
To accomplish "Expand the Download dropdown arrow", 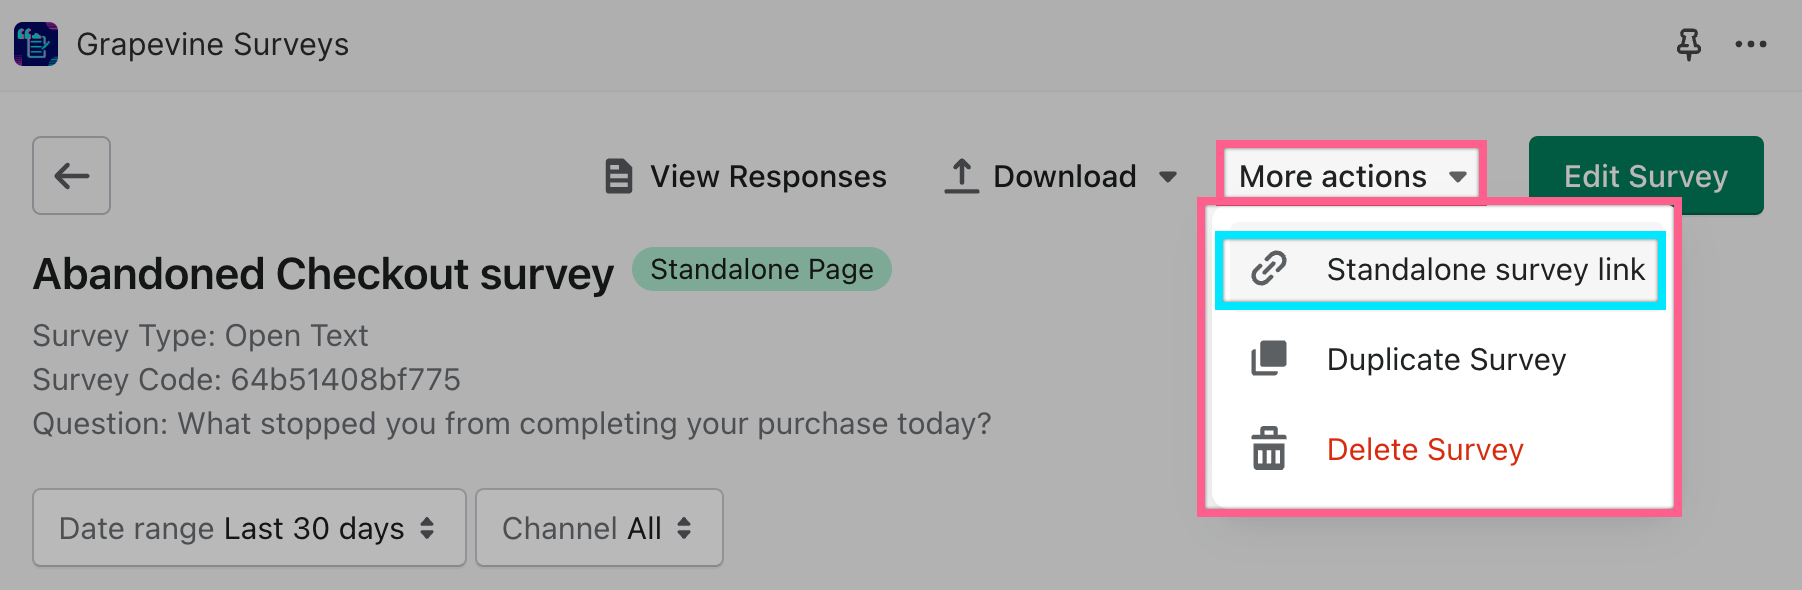I will tap(1167, 177).
